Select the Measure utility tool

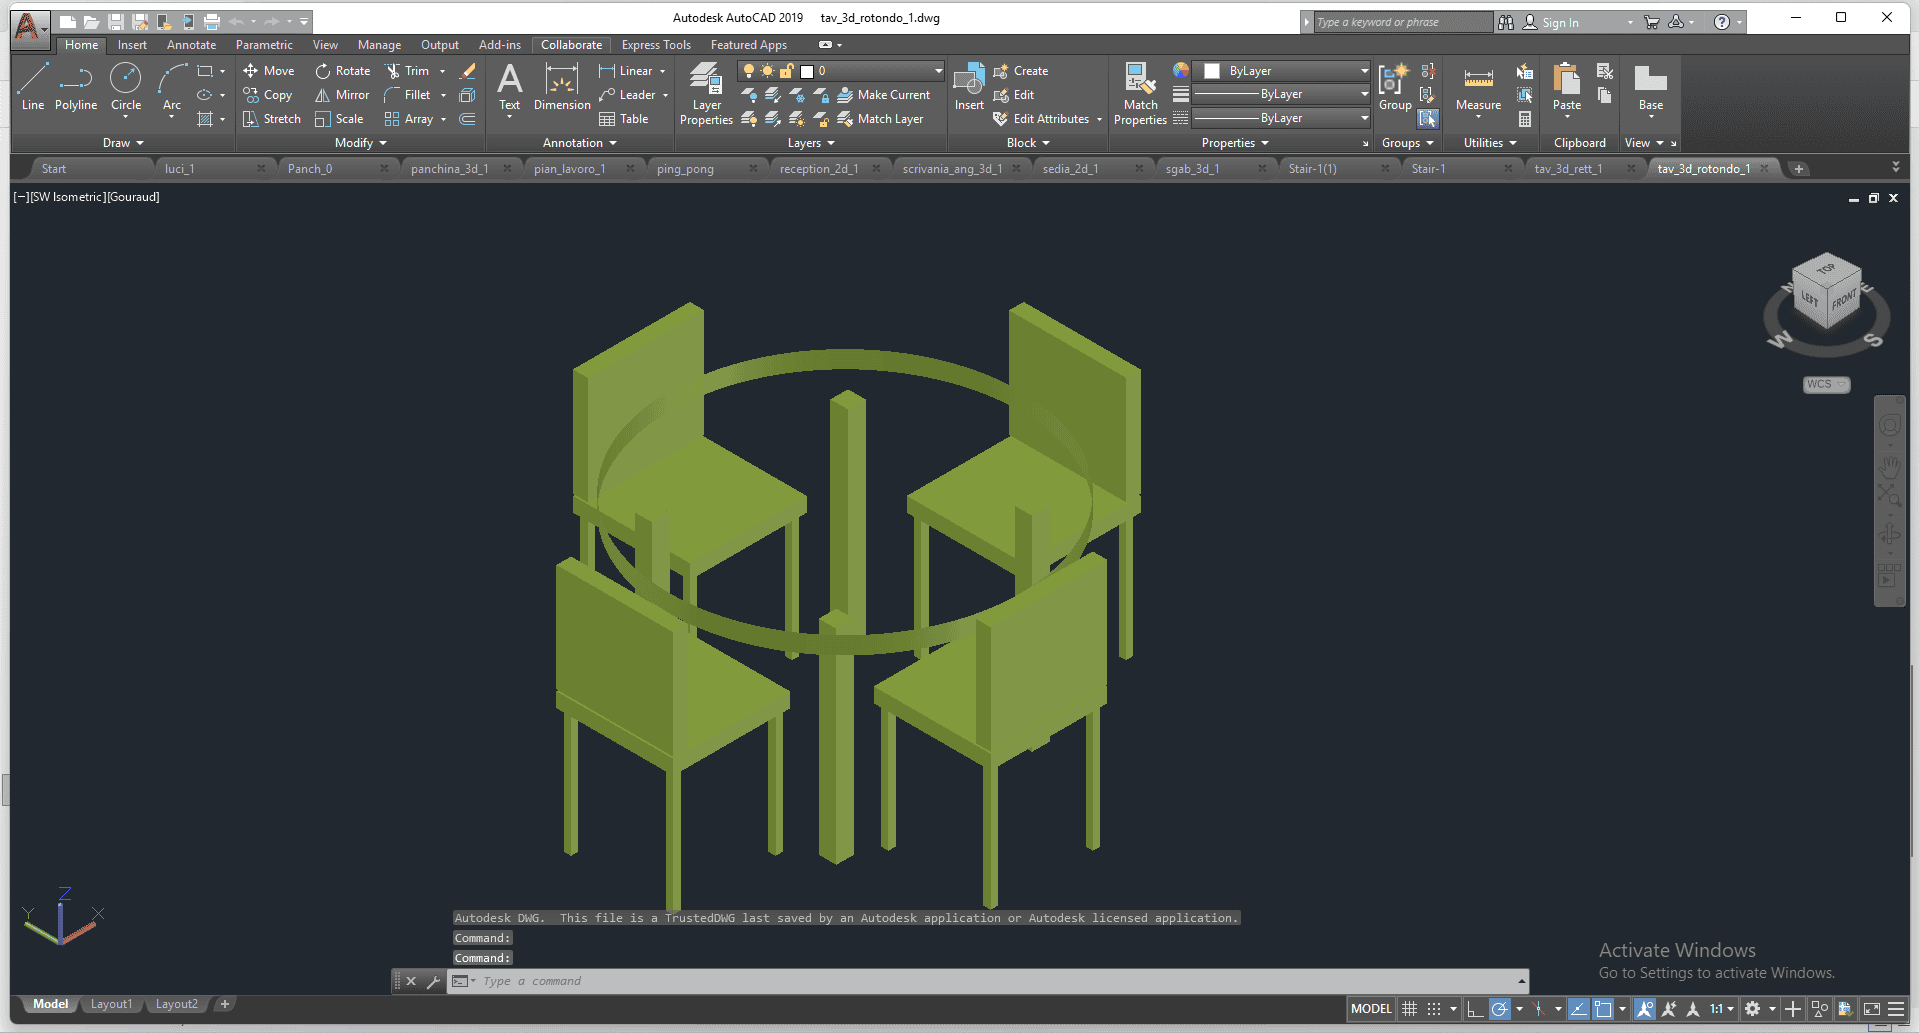(1478, 87)
